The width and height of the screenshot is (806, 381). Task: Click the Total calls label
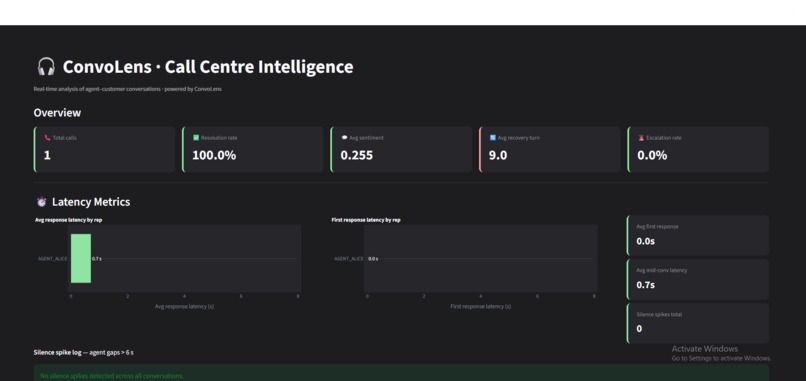tap(65, 138)
